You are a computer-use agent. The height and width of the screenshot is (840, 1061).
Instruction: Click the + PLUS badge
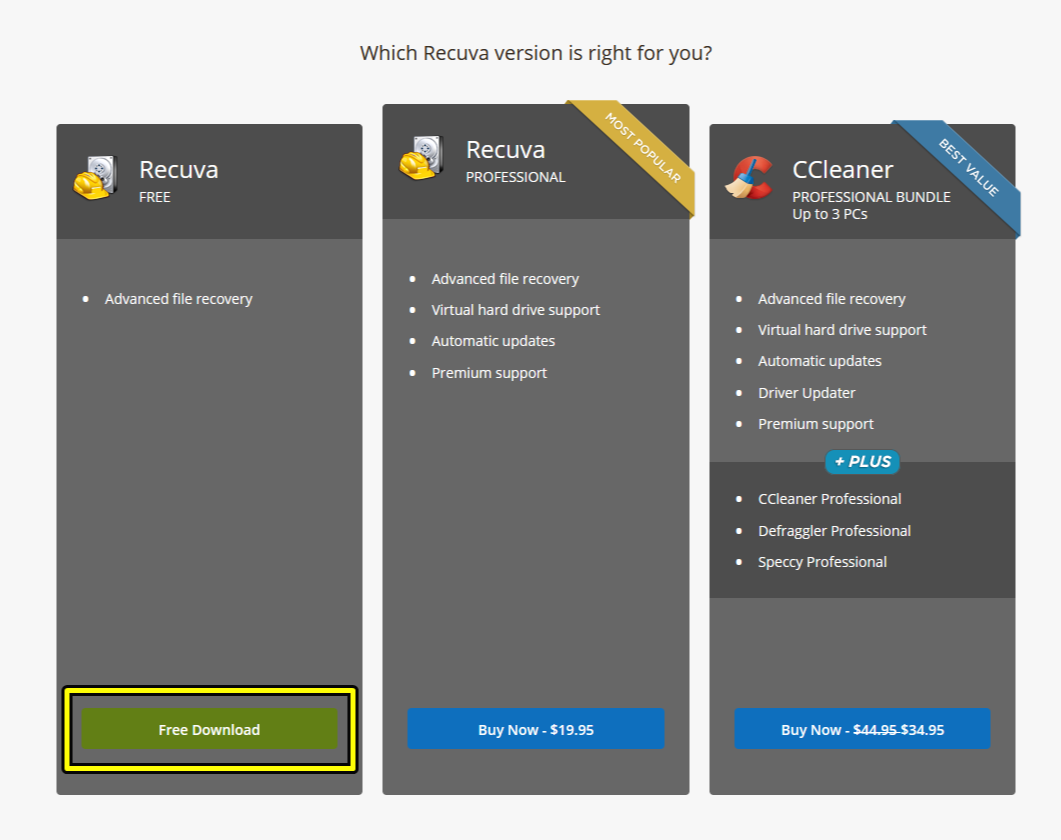(x=862, y=462)
